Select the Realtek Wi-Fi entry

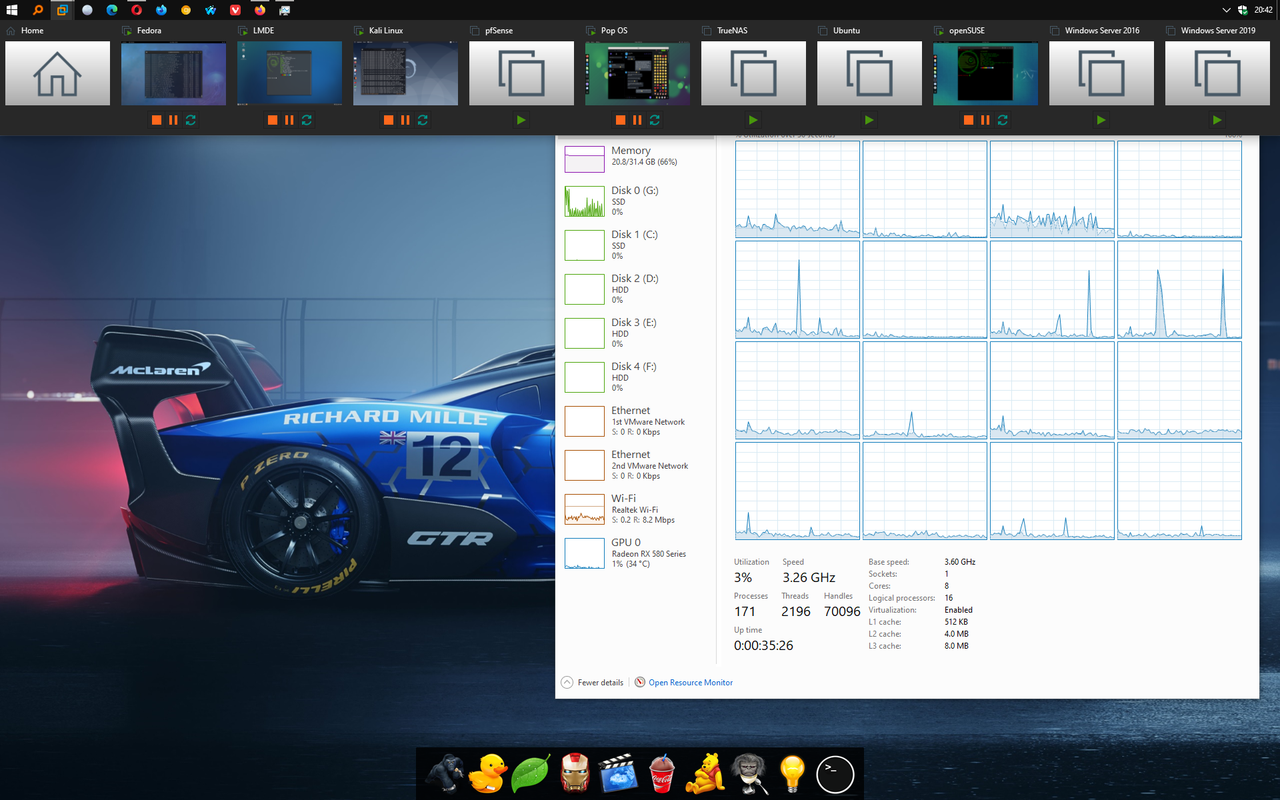pyautogui.click(x=635, y=509)
